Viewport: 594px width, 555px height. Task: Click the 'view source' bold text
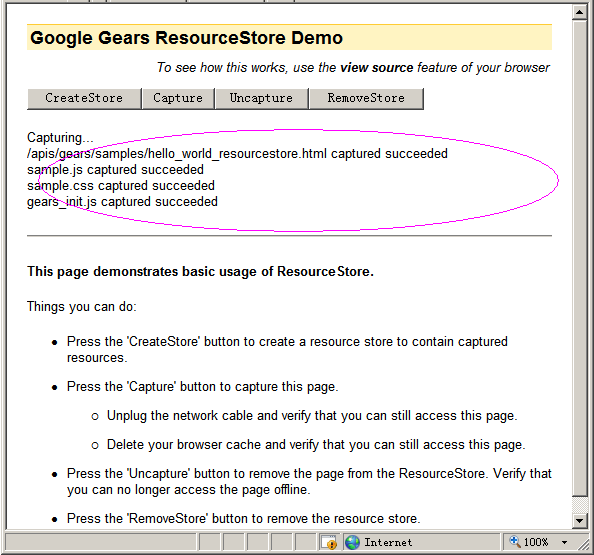click(377, 67)
